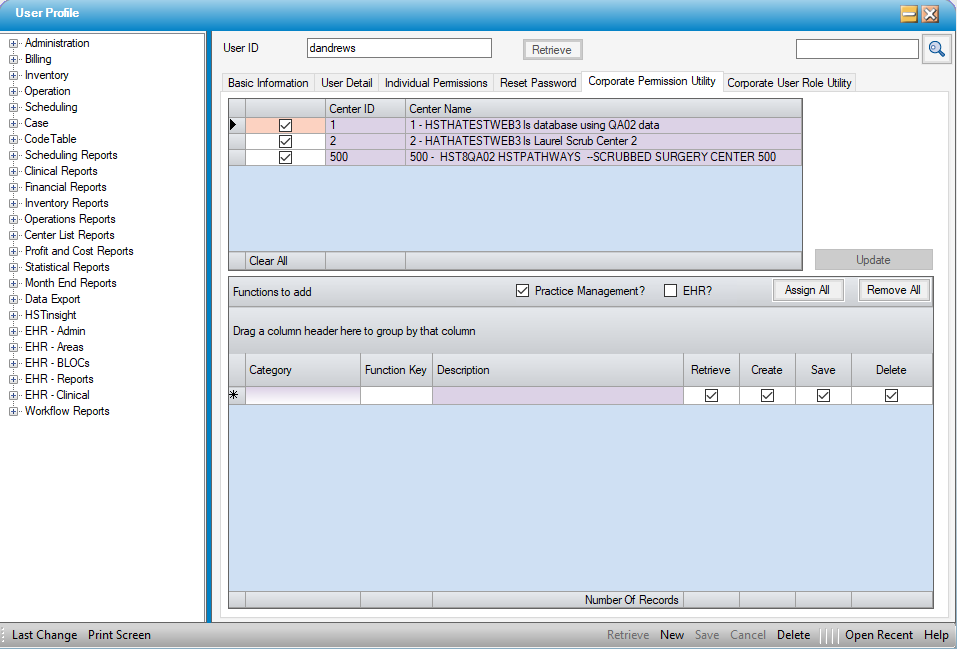
Task: Uncheck the checkbox for Center ID 500
Action: 285,158
